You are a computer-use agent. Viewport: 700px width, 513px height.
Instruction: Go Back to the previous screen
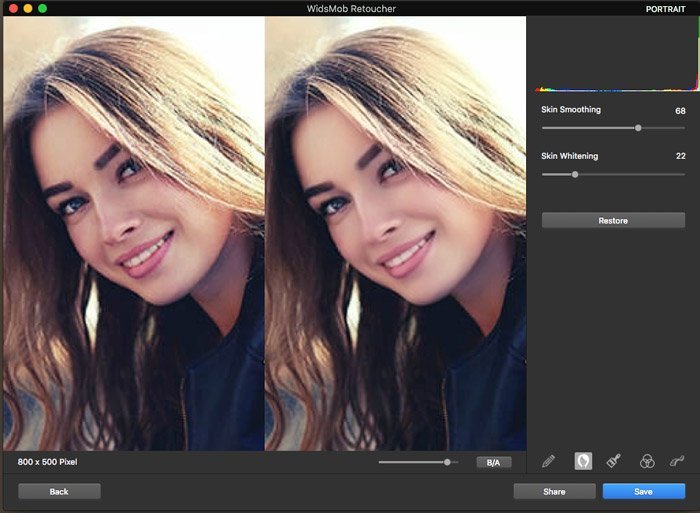[59, 491]
